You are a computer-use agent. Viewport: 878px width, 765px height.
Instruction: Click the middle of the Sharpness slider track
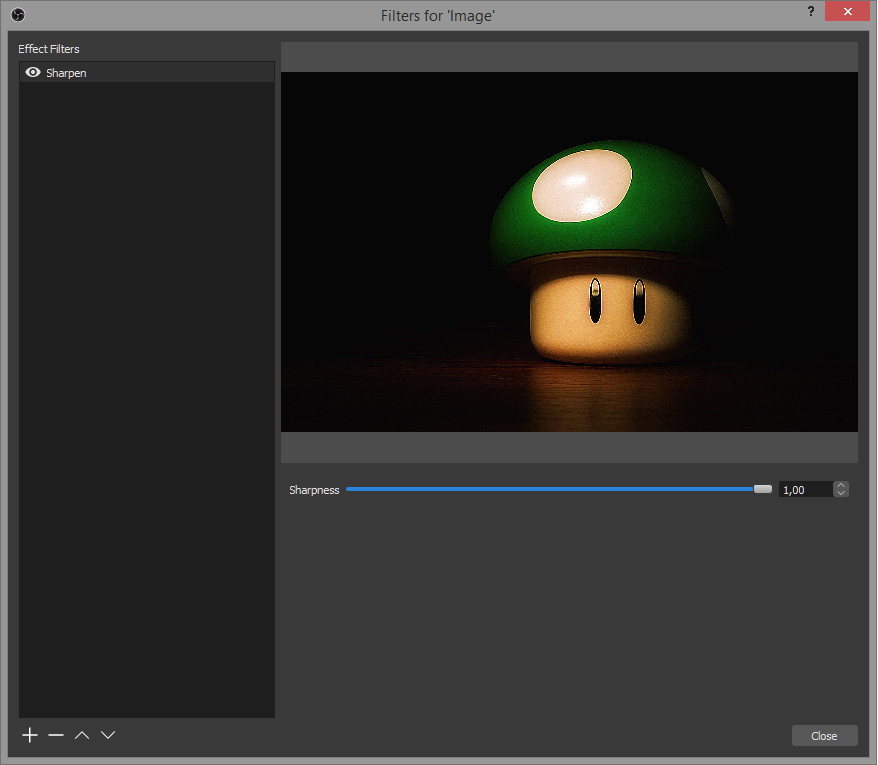[558, 490]
